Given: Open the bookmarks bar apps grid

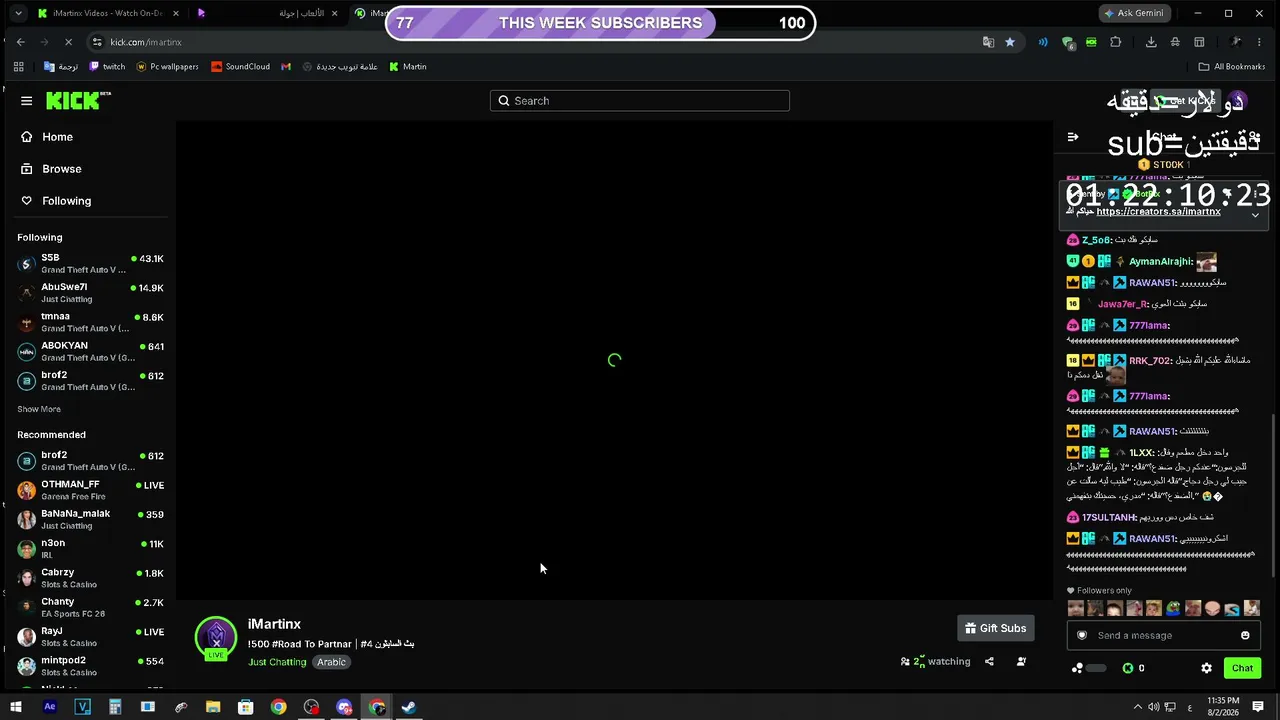Looking at the screenshot, I should tap(19, 67).
